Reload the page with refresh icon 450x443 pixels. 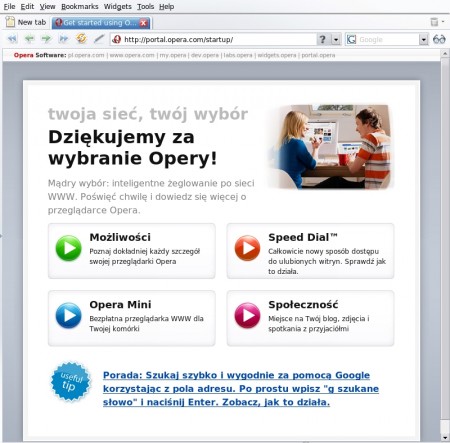tap(81, 39)
